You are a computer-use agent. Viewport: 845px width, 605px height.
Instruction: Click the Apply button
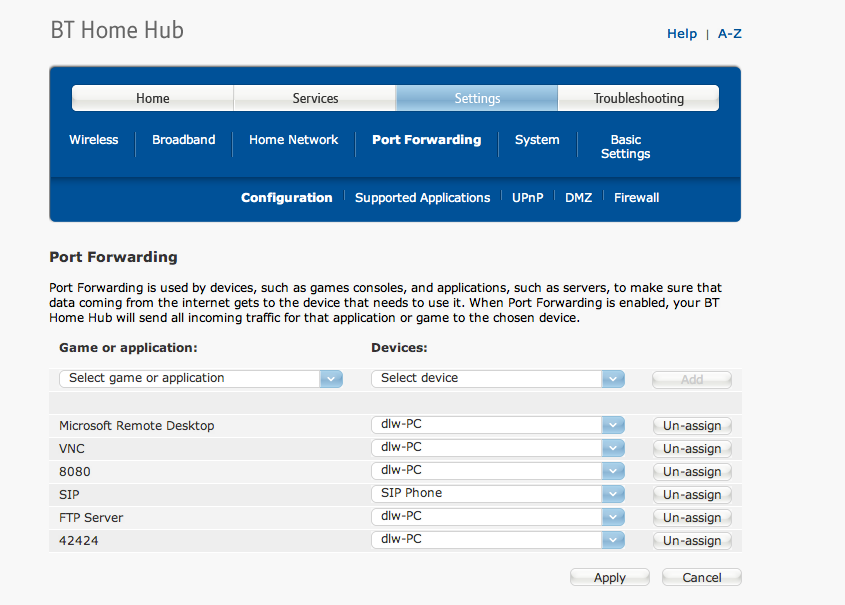pos(610,578)
